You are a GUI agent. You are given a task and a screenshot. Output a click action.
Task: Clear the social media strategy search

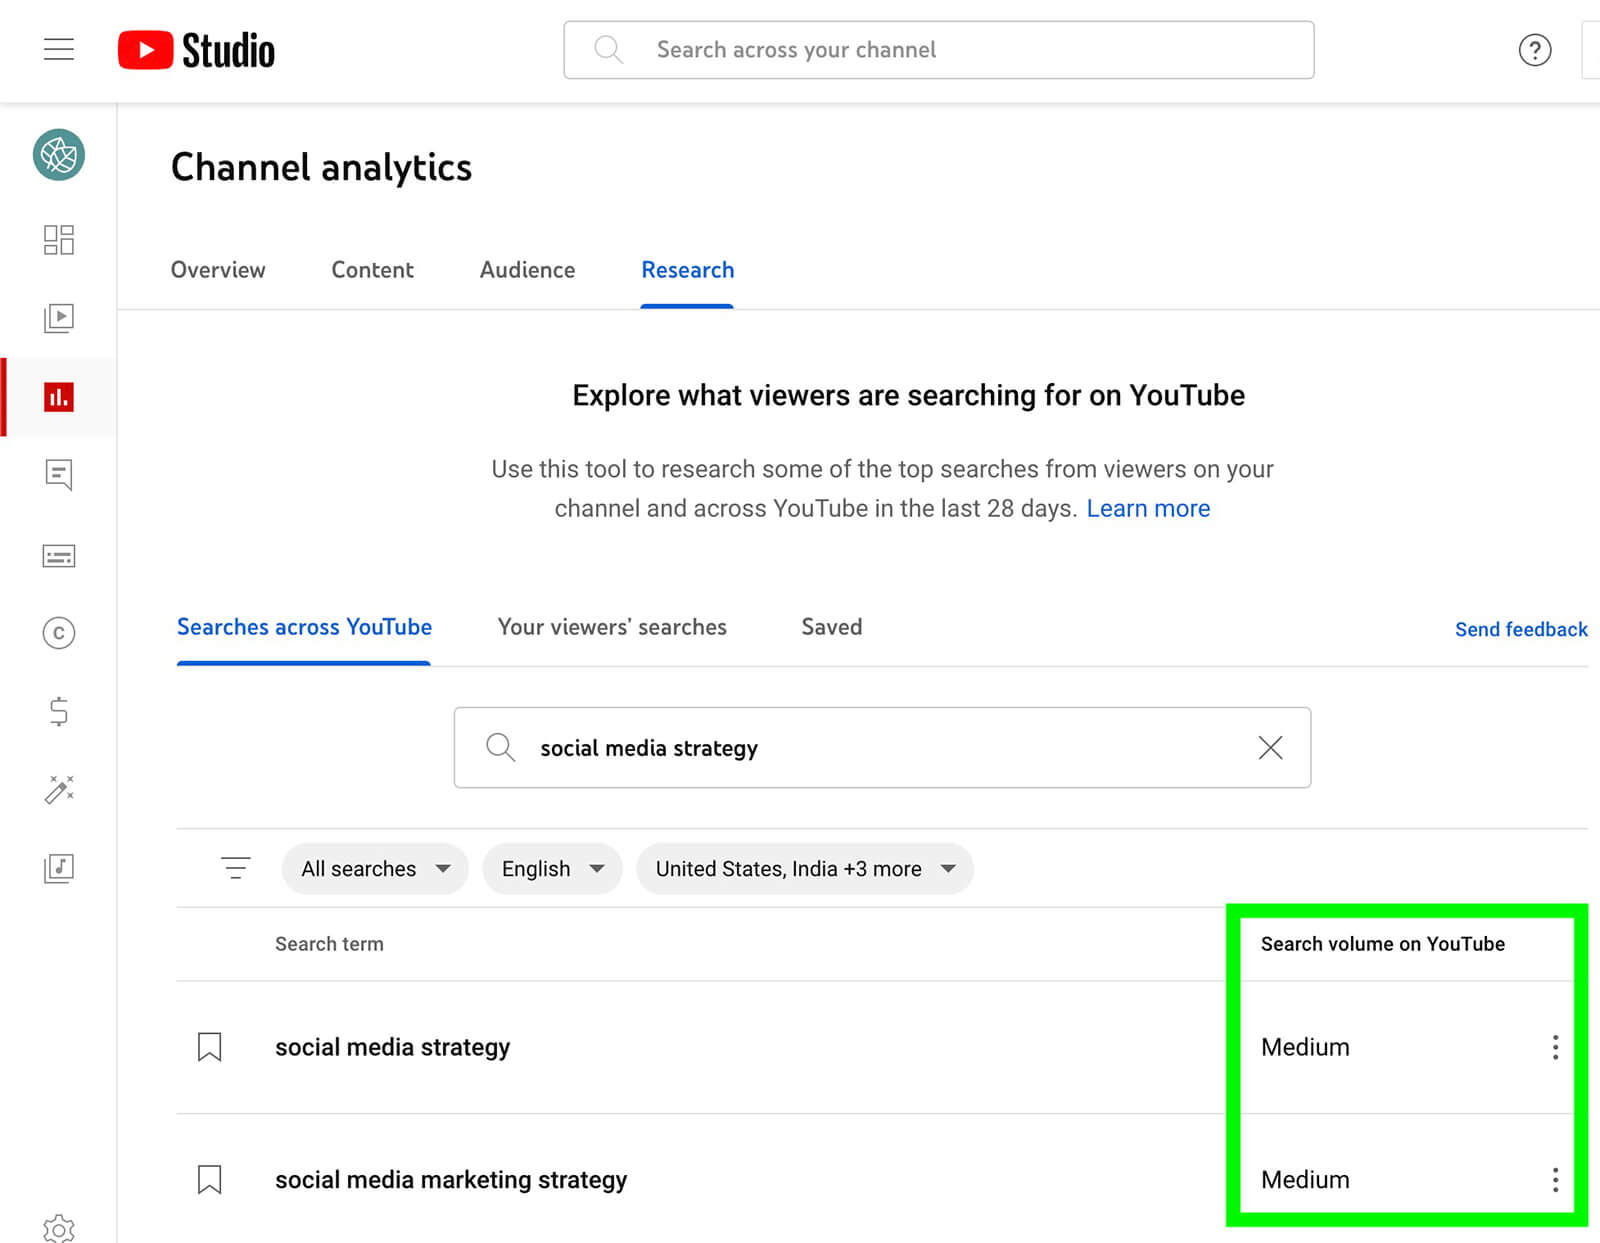click(1270, 748)
